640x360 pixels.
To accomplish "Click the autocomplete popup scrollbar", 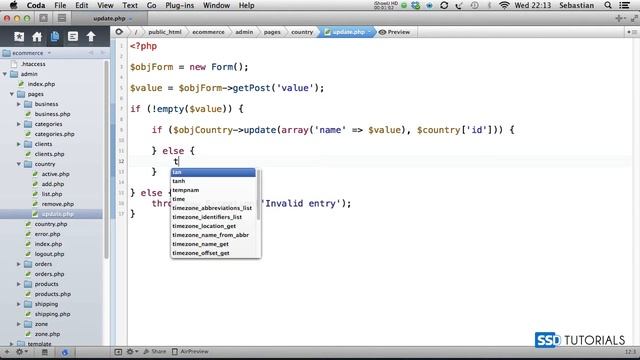I will pos(259,195).
